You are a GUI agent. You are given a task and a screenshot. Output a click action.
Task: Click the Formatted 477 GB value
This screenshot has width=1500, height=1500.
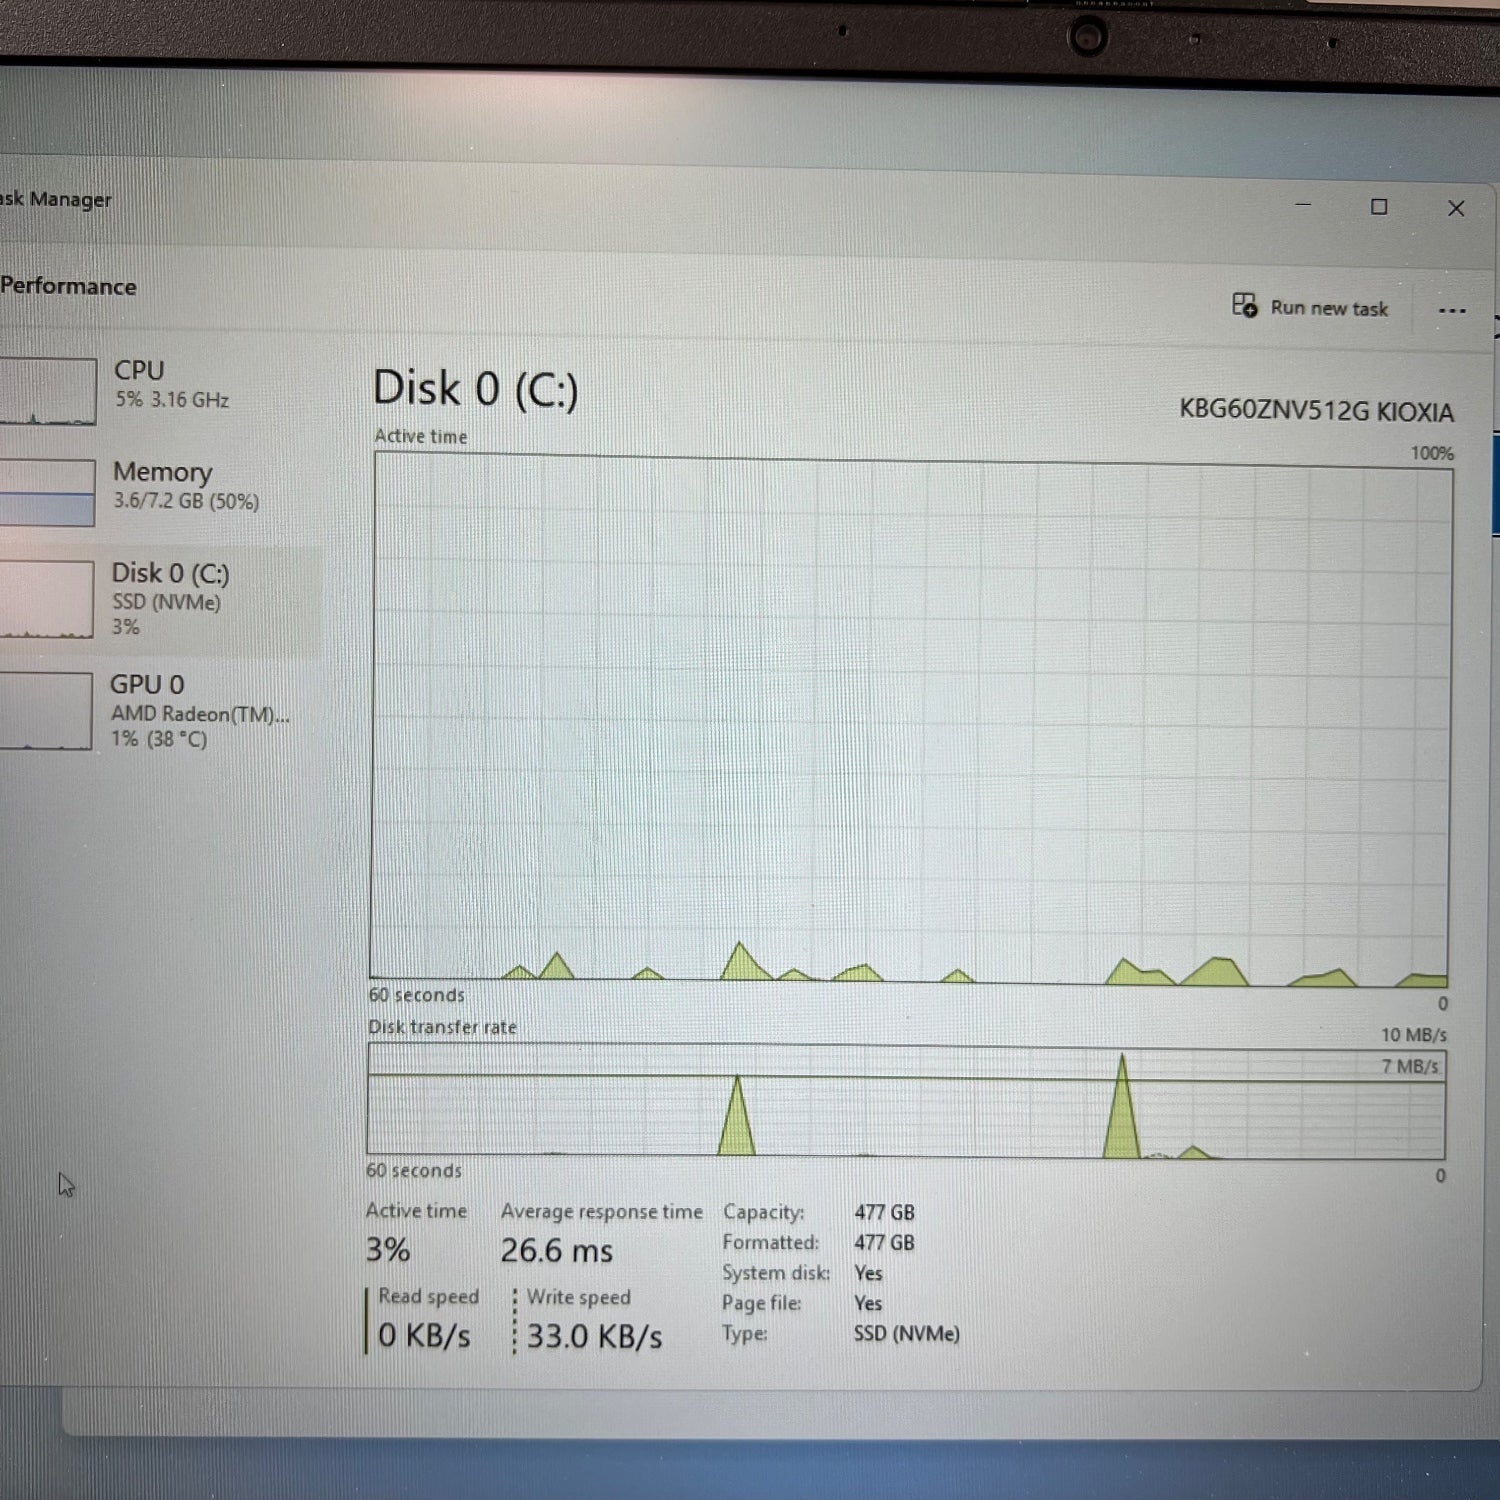tap(884, 1243)
